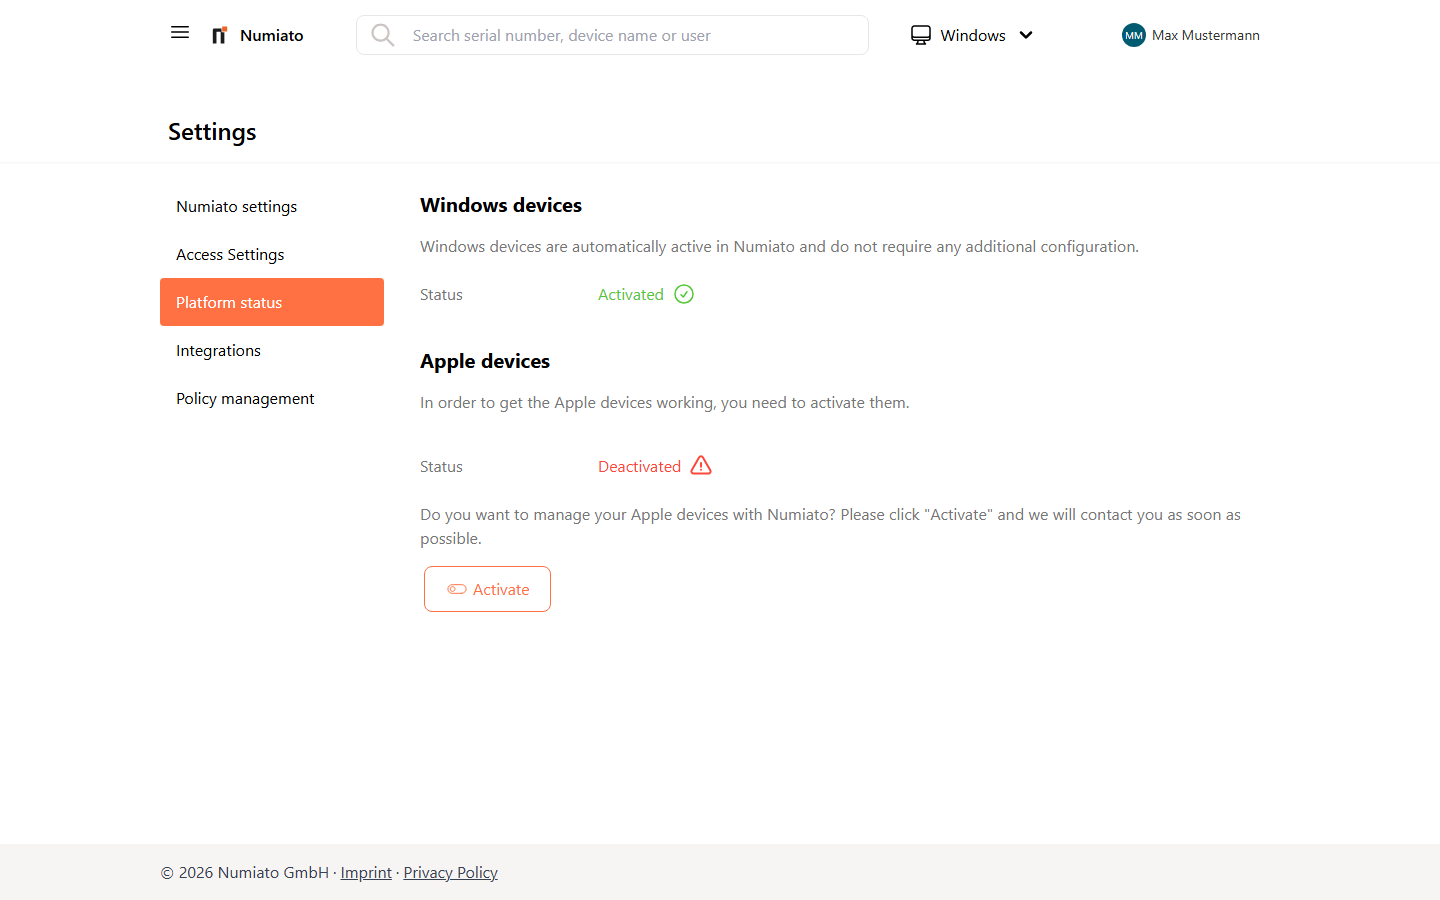Click the warning triangle next to Deactivated
The width and height of the screenshot is (1440, 900).
coord(701,465)
